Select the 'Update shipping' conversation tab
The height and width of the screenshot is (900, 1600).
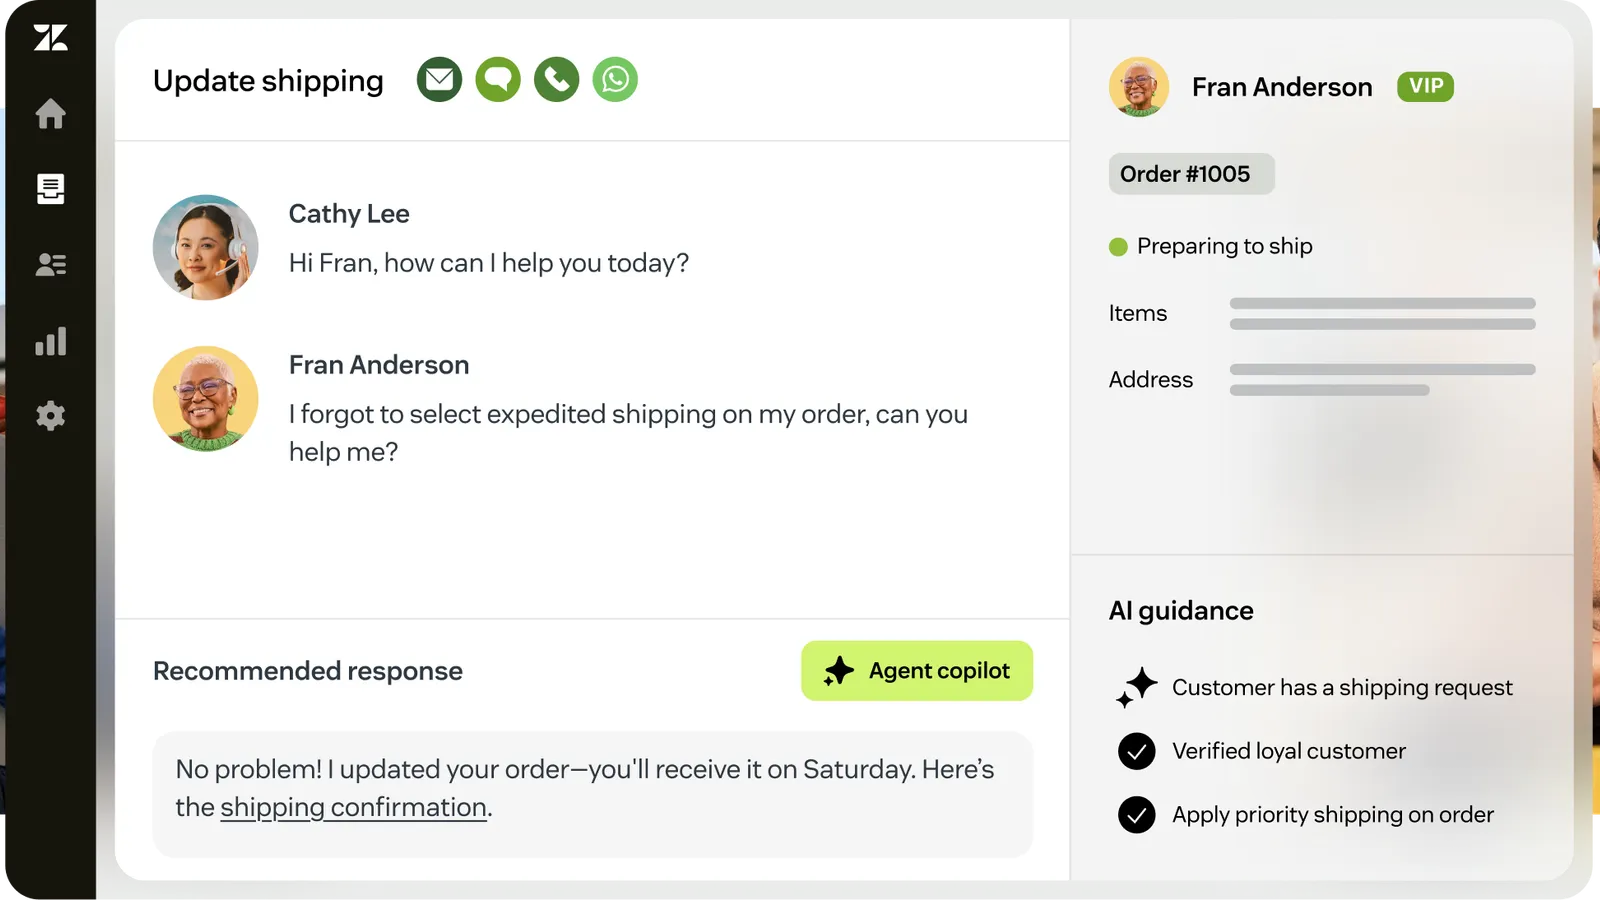[267, 80]
